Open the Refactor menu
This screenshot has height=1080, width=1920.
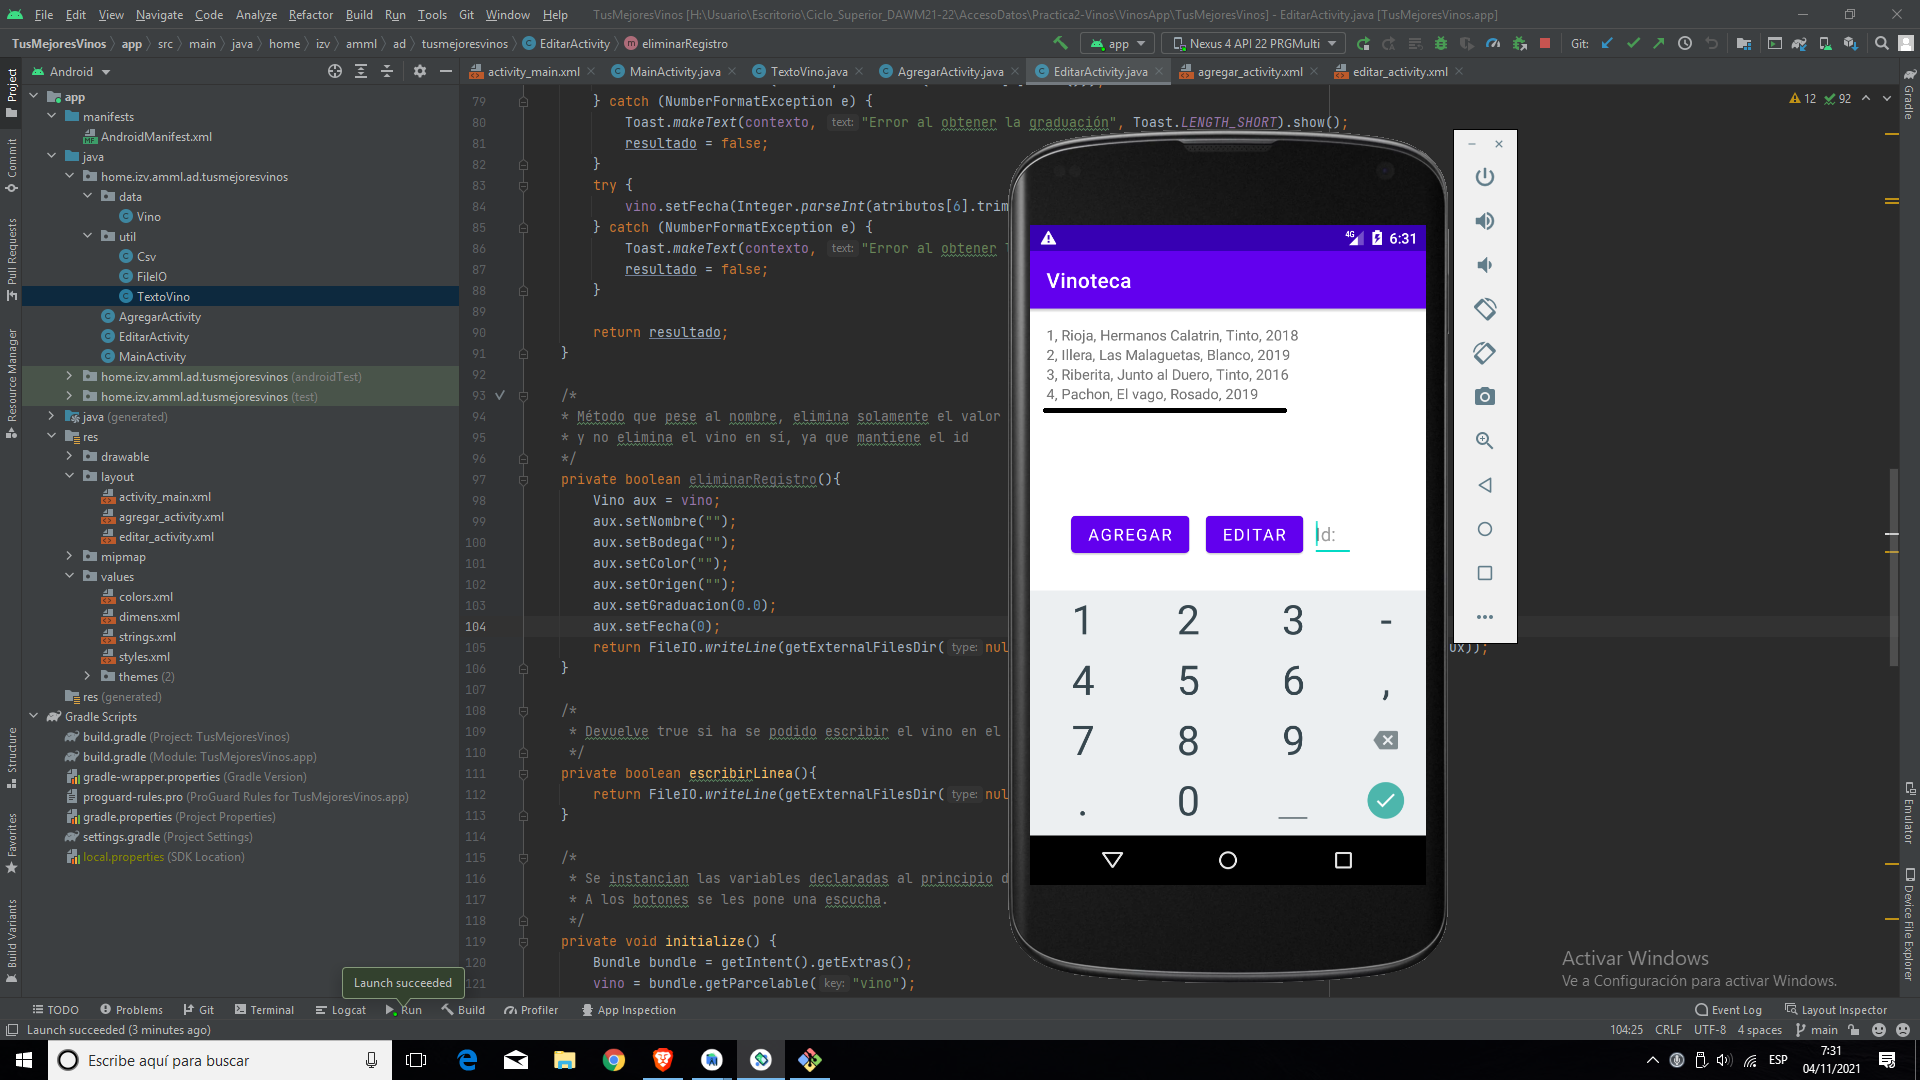(x=310, y=14)
